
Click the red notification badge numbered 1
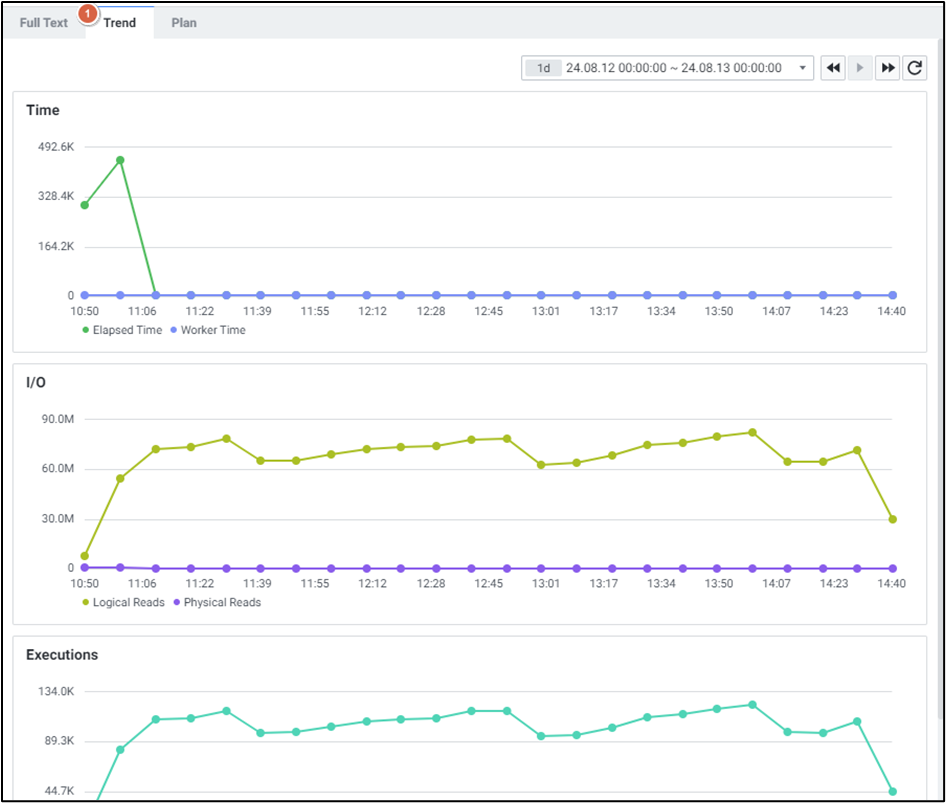coord(88,14)
